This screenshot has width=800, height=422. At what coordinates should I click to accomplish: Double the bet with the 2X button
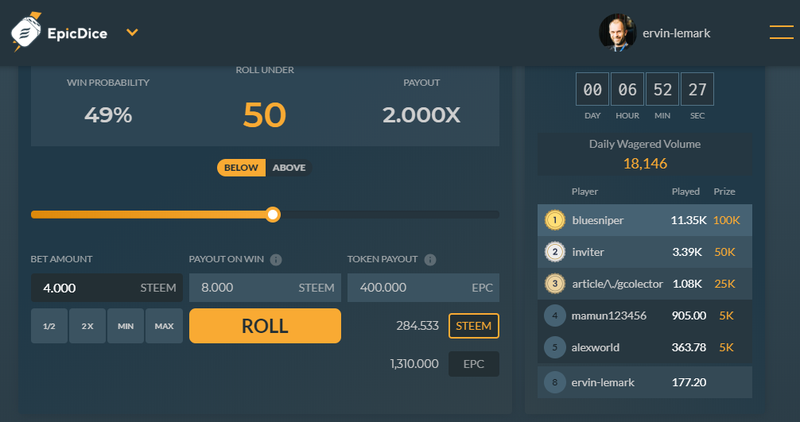[87, 326]
